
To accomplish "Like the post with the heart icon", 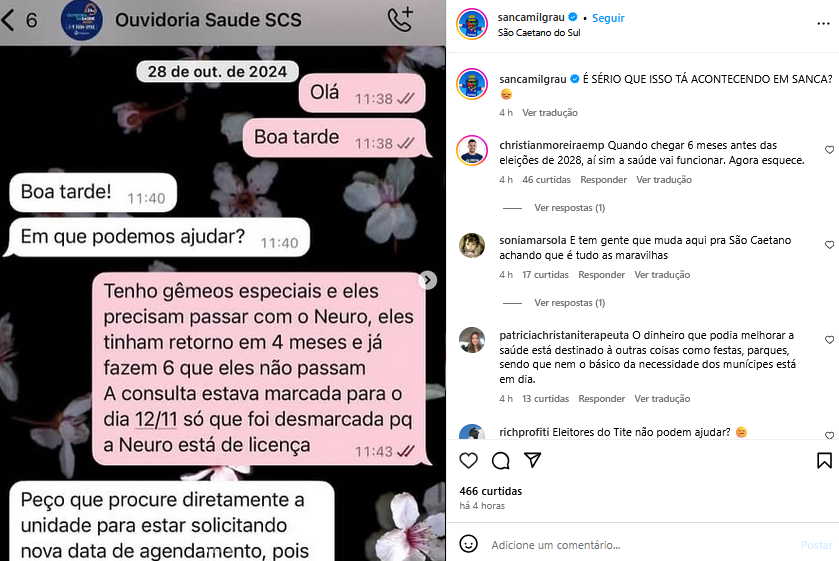I will [468, 460].
